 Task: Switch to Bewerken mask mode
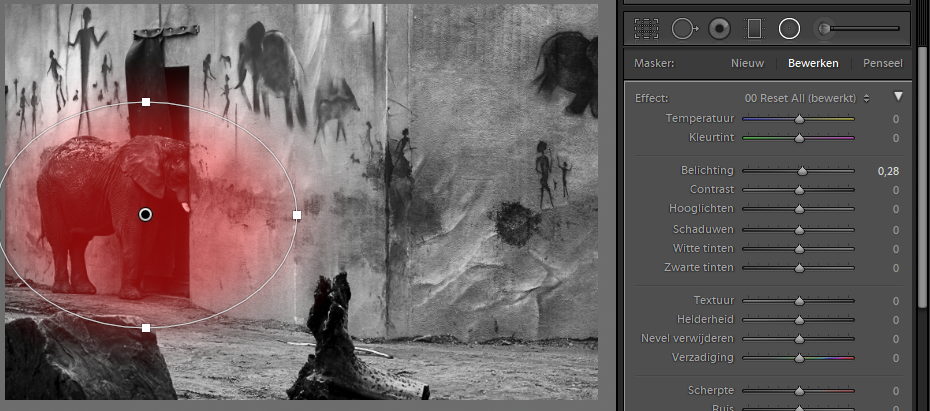[x=812, y=63]
